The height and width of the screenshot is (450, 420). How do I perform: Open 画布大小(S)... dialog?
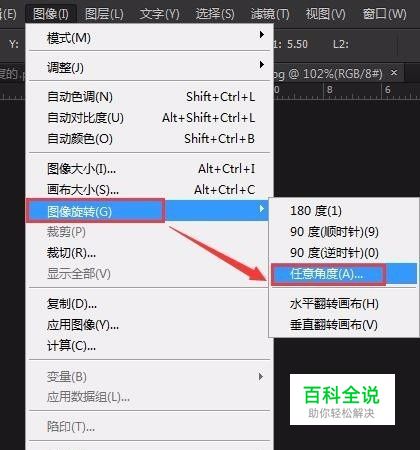(149, 190)
